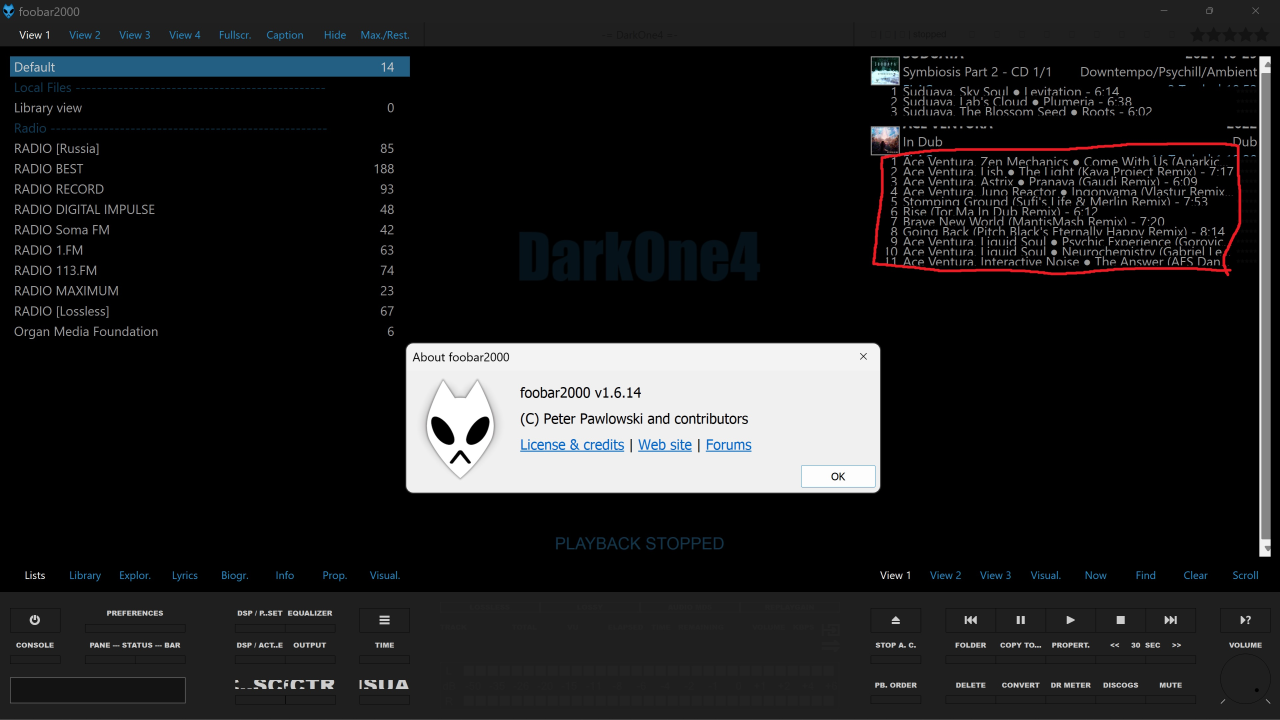The image size is (1280, 720).
Task: Click OK in About foobar2000 dialog
Action: tap(838, 477)
